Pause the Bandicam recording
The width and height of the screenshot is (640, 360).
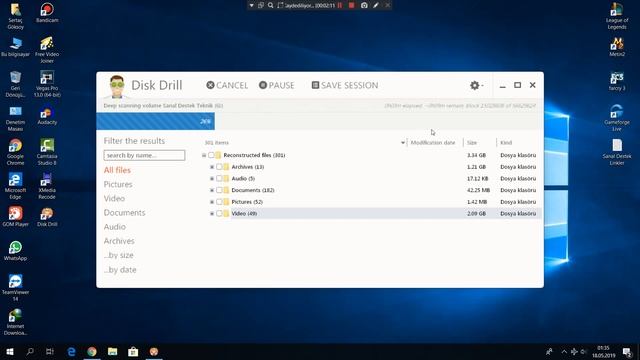coord(340,5)
